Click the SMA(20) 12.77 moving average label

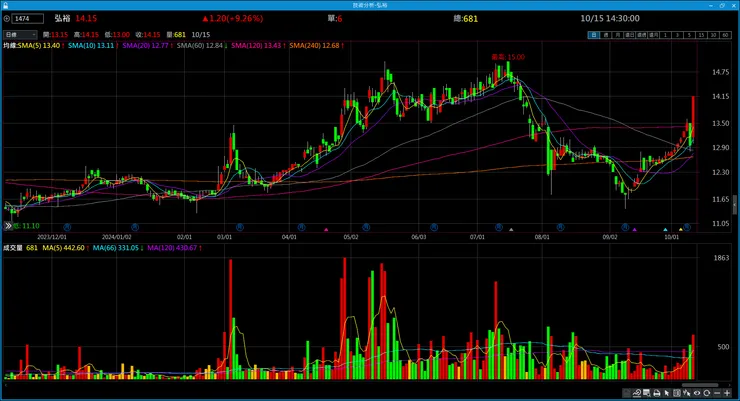147,46
